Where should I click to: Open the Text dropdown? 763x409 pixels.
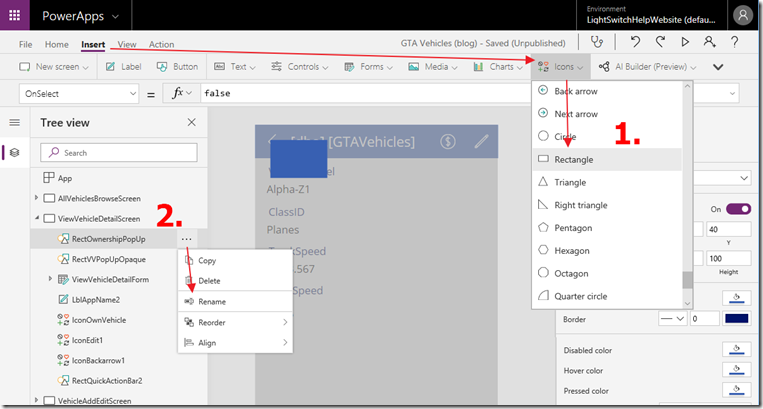[x=235, y=67]
